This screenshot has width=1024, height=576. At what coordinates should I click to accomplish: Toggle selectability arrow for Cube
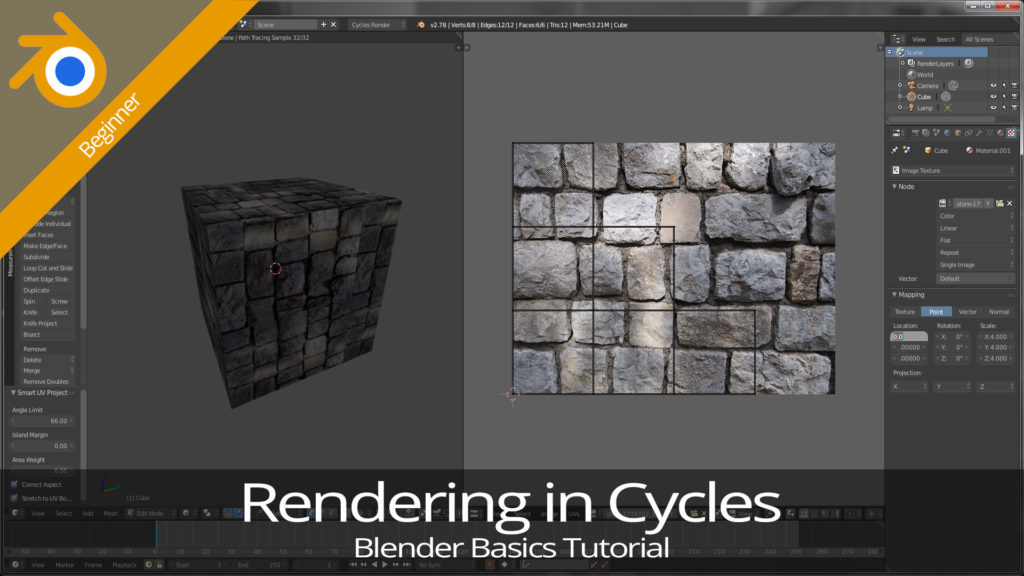click(1004, 97)
